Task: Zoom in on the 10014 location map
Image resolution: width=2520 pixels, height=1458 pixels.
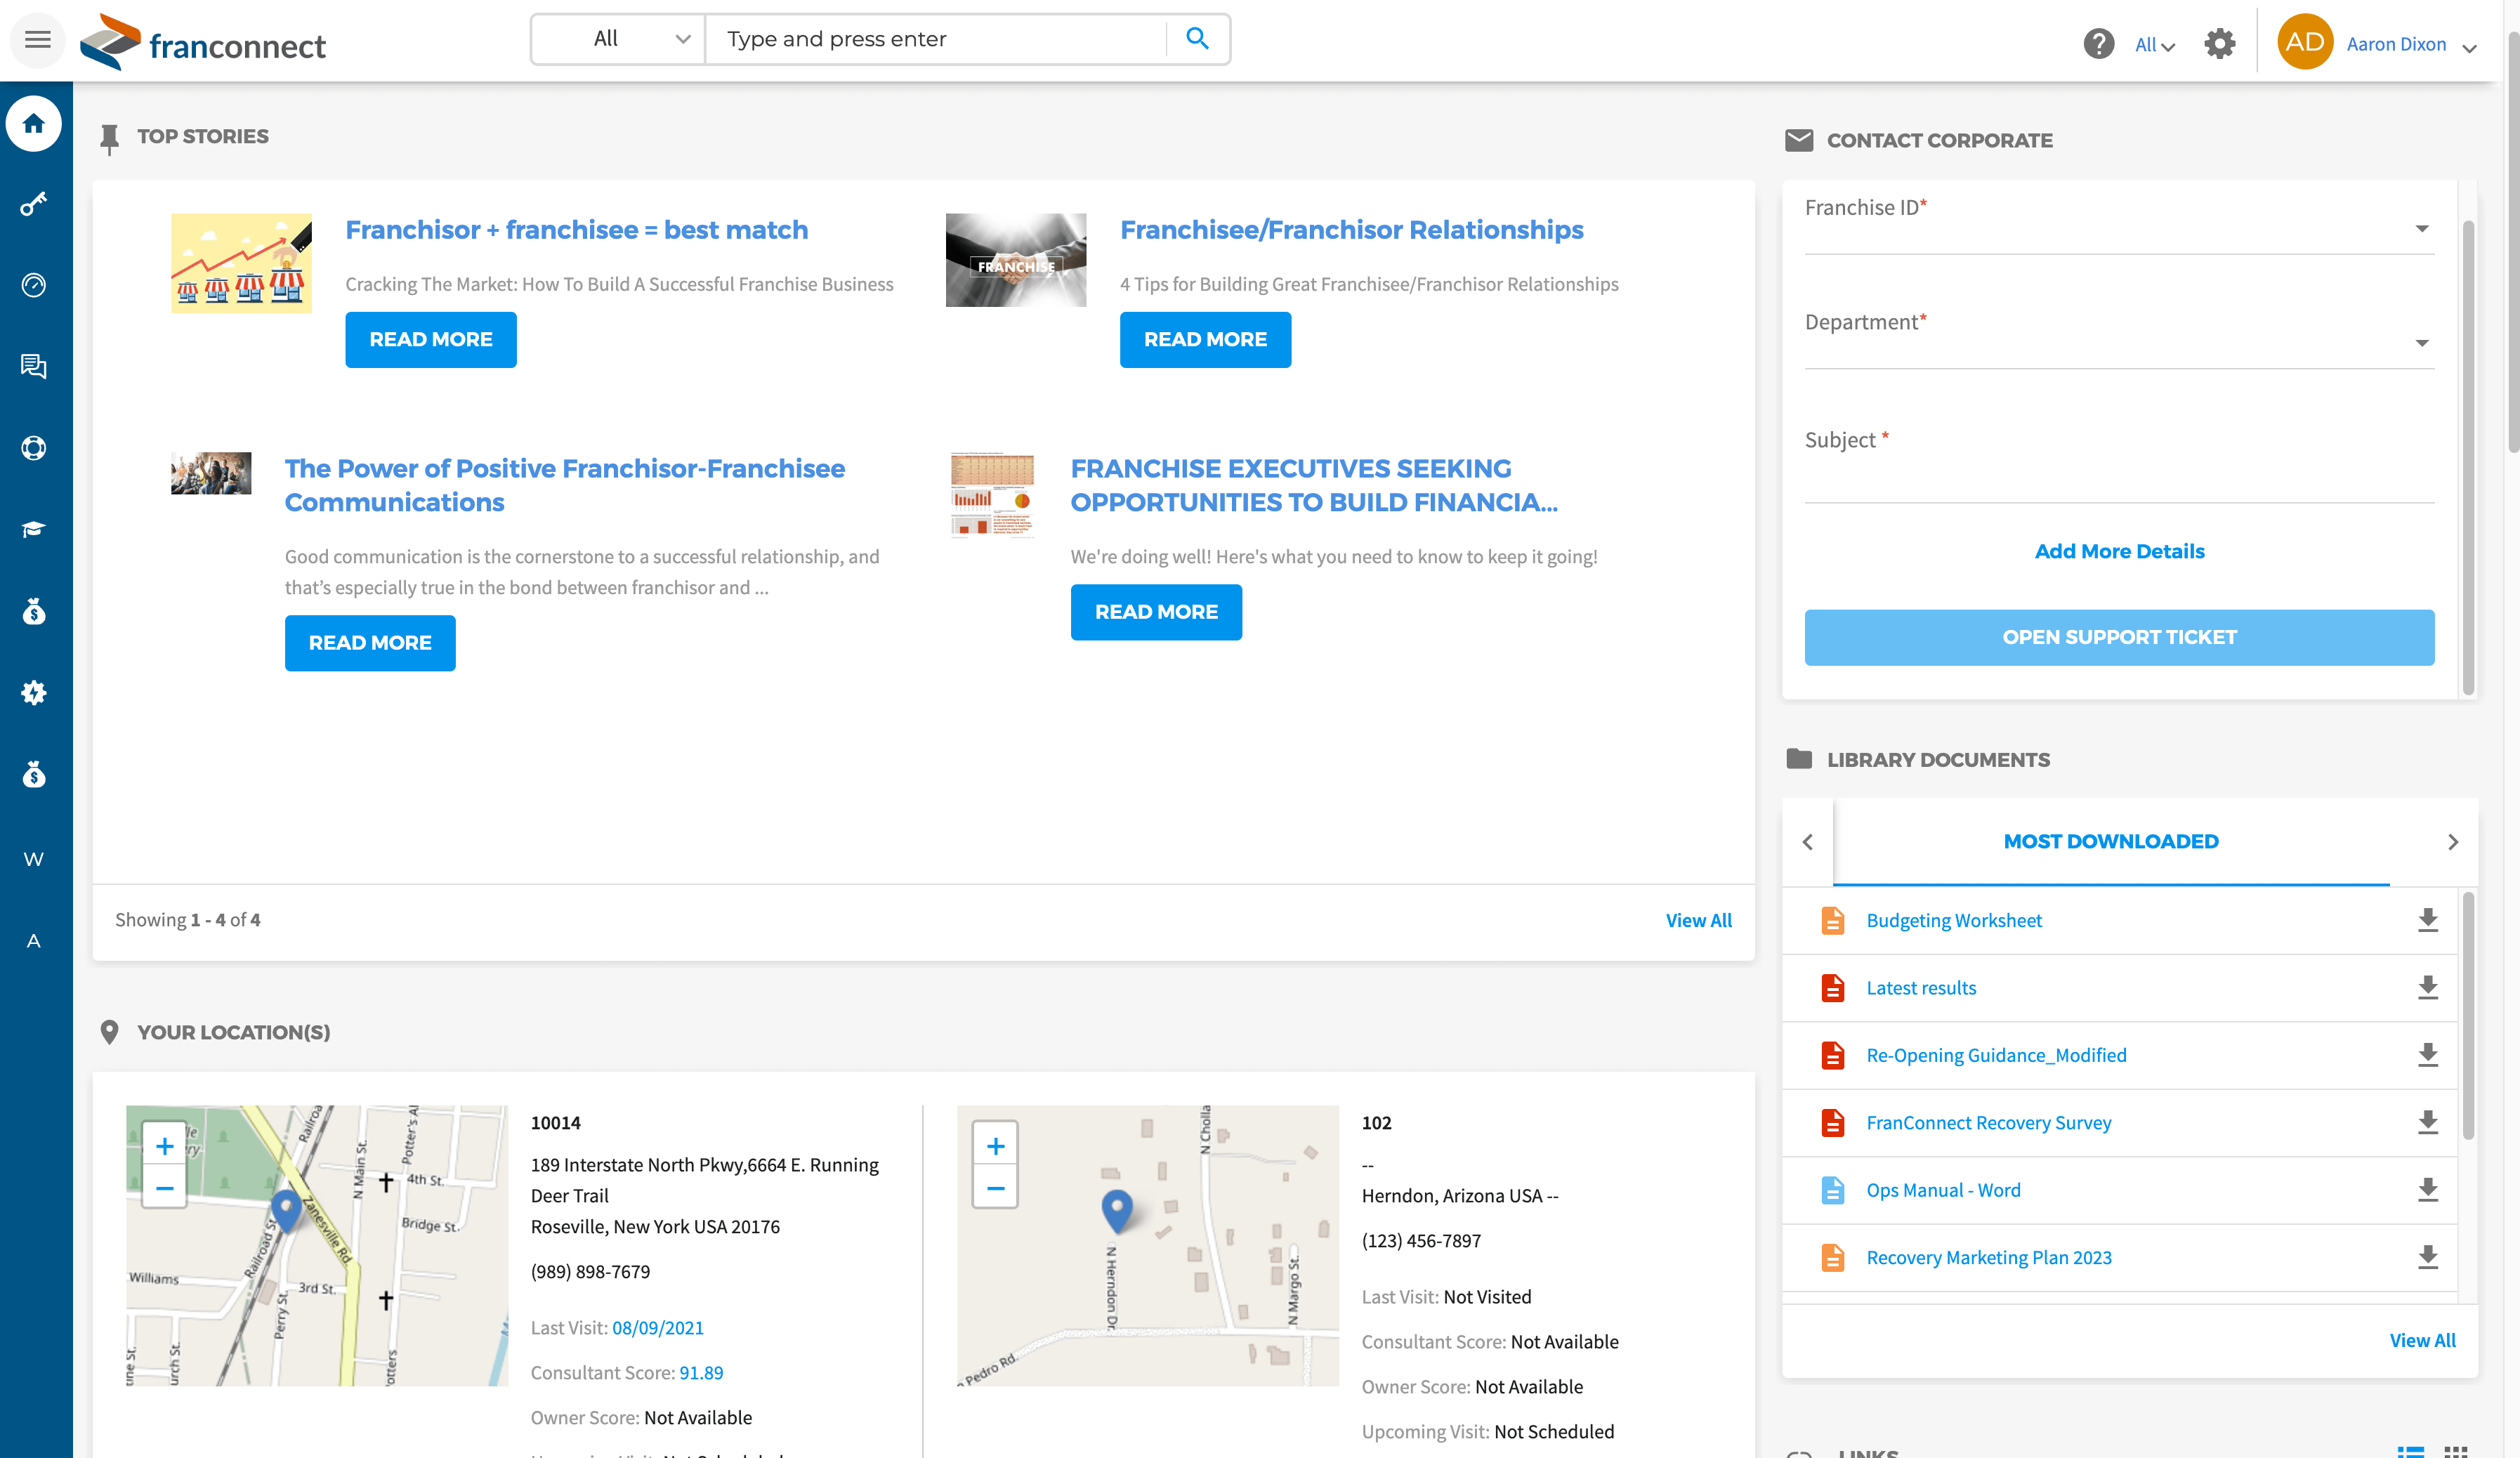Action: pyautogui.click(x=165, y=1146)
